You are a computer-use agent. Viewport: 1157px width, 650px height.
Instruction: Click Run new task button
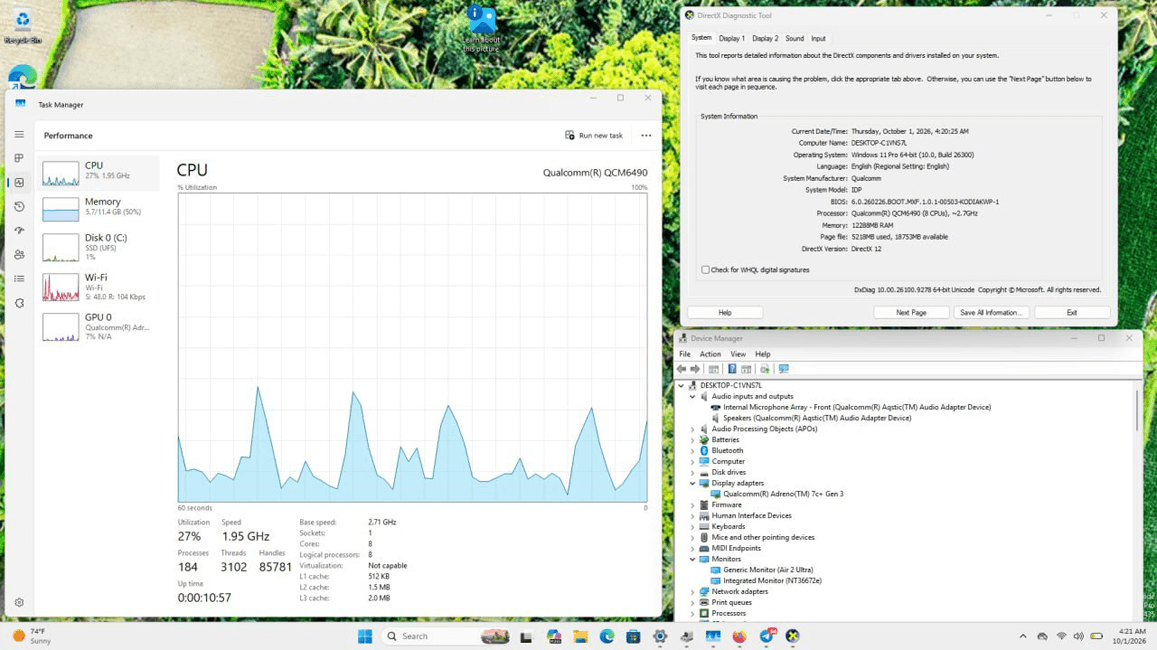click(x=594, y=136)
